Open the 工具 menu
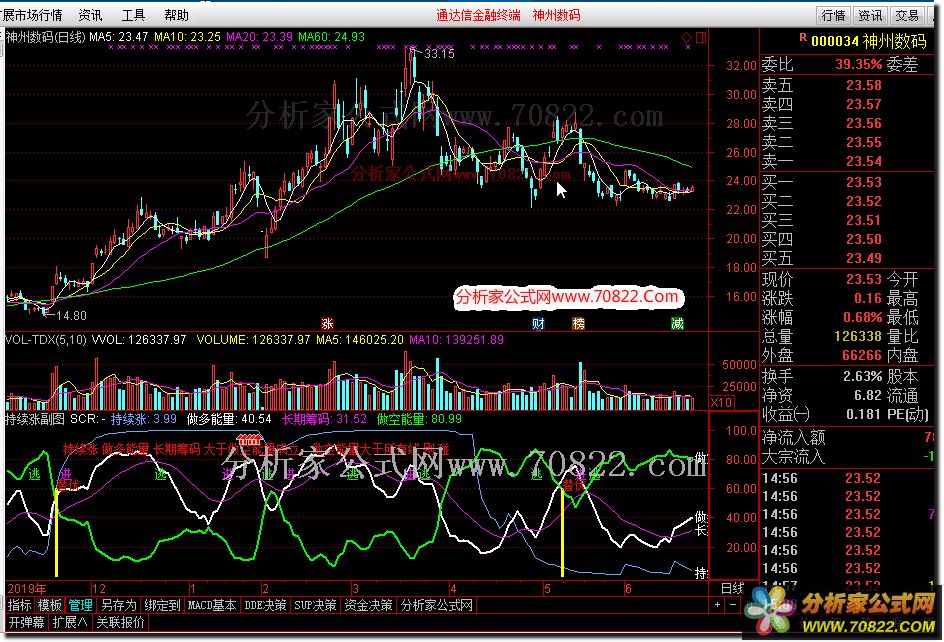944x642 pixels. (x=134, y=15)
